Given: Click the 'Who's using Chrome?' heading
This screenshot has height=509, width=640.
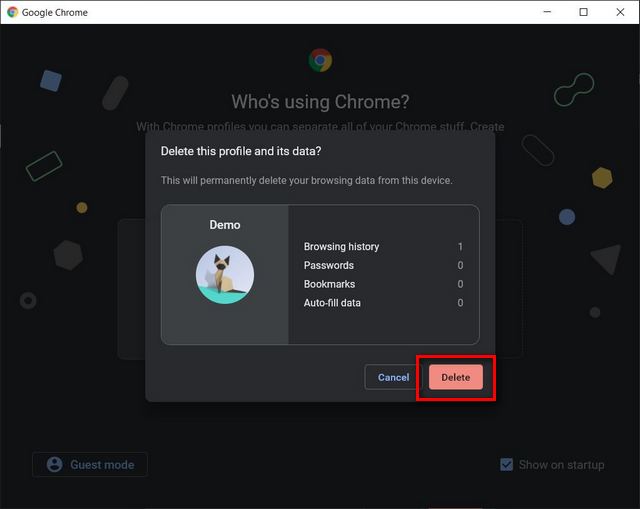Looking at the screenshot, I should (320, 102).
